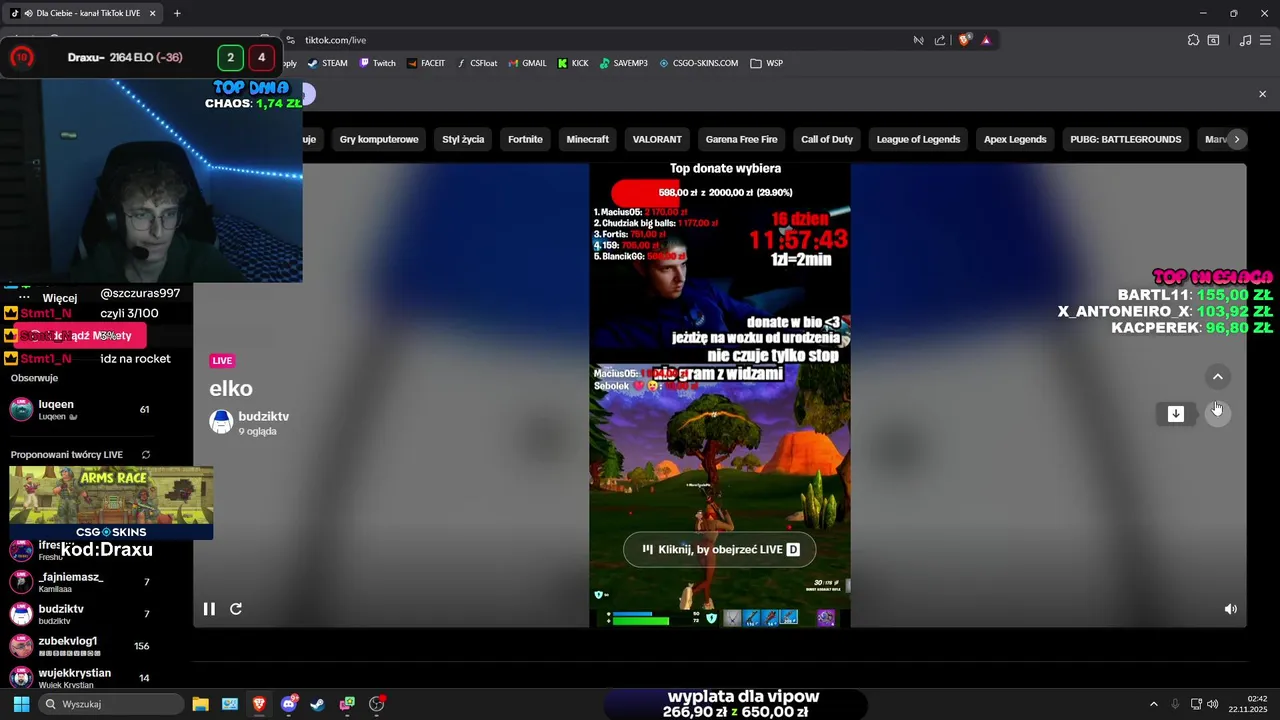
Task: Select the VALORANT category chip
Action: 657,139
